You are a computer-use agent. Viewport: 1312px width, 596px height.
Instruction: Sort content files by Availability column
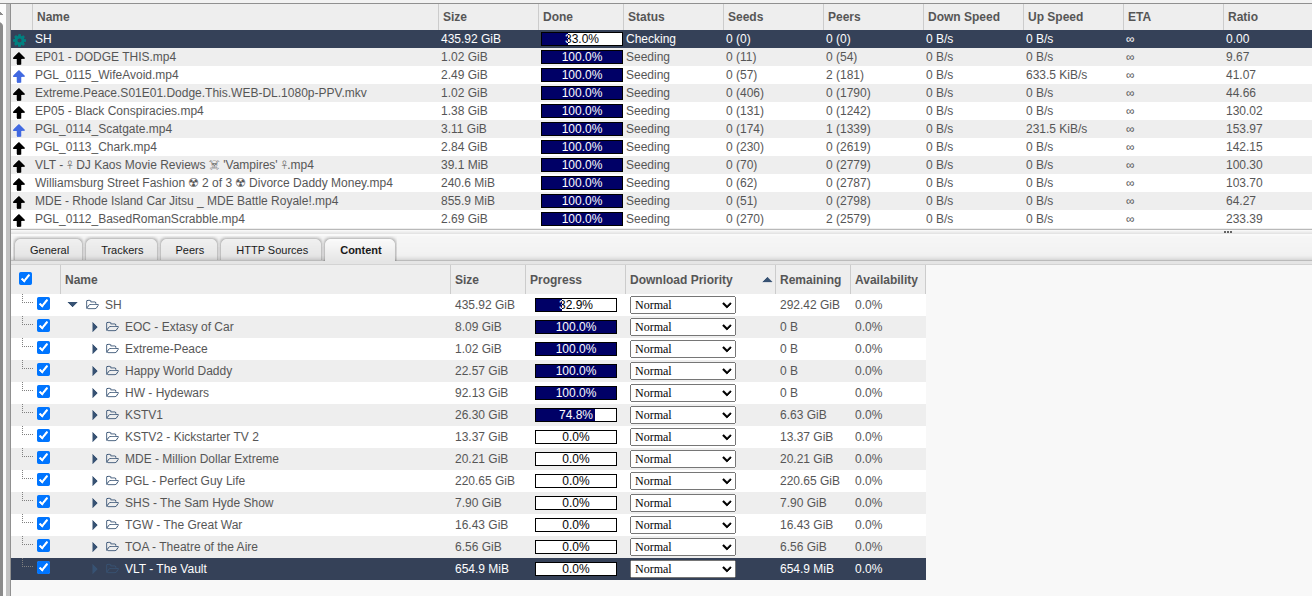[x=886, y=280]
